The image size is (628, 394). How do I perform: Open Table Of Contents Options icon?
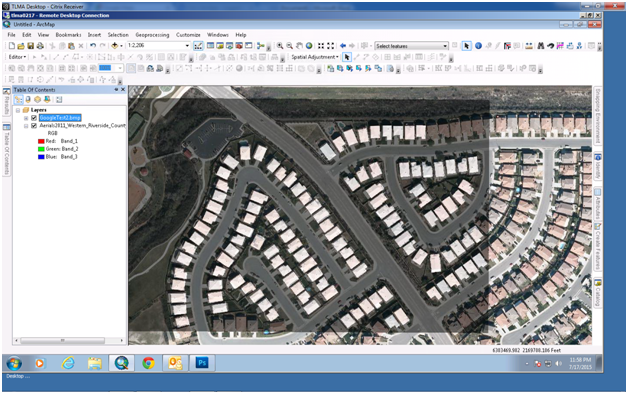pyautogui.click(x=59, y=99)
